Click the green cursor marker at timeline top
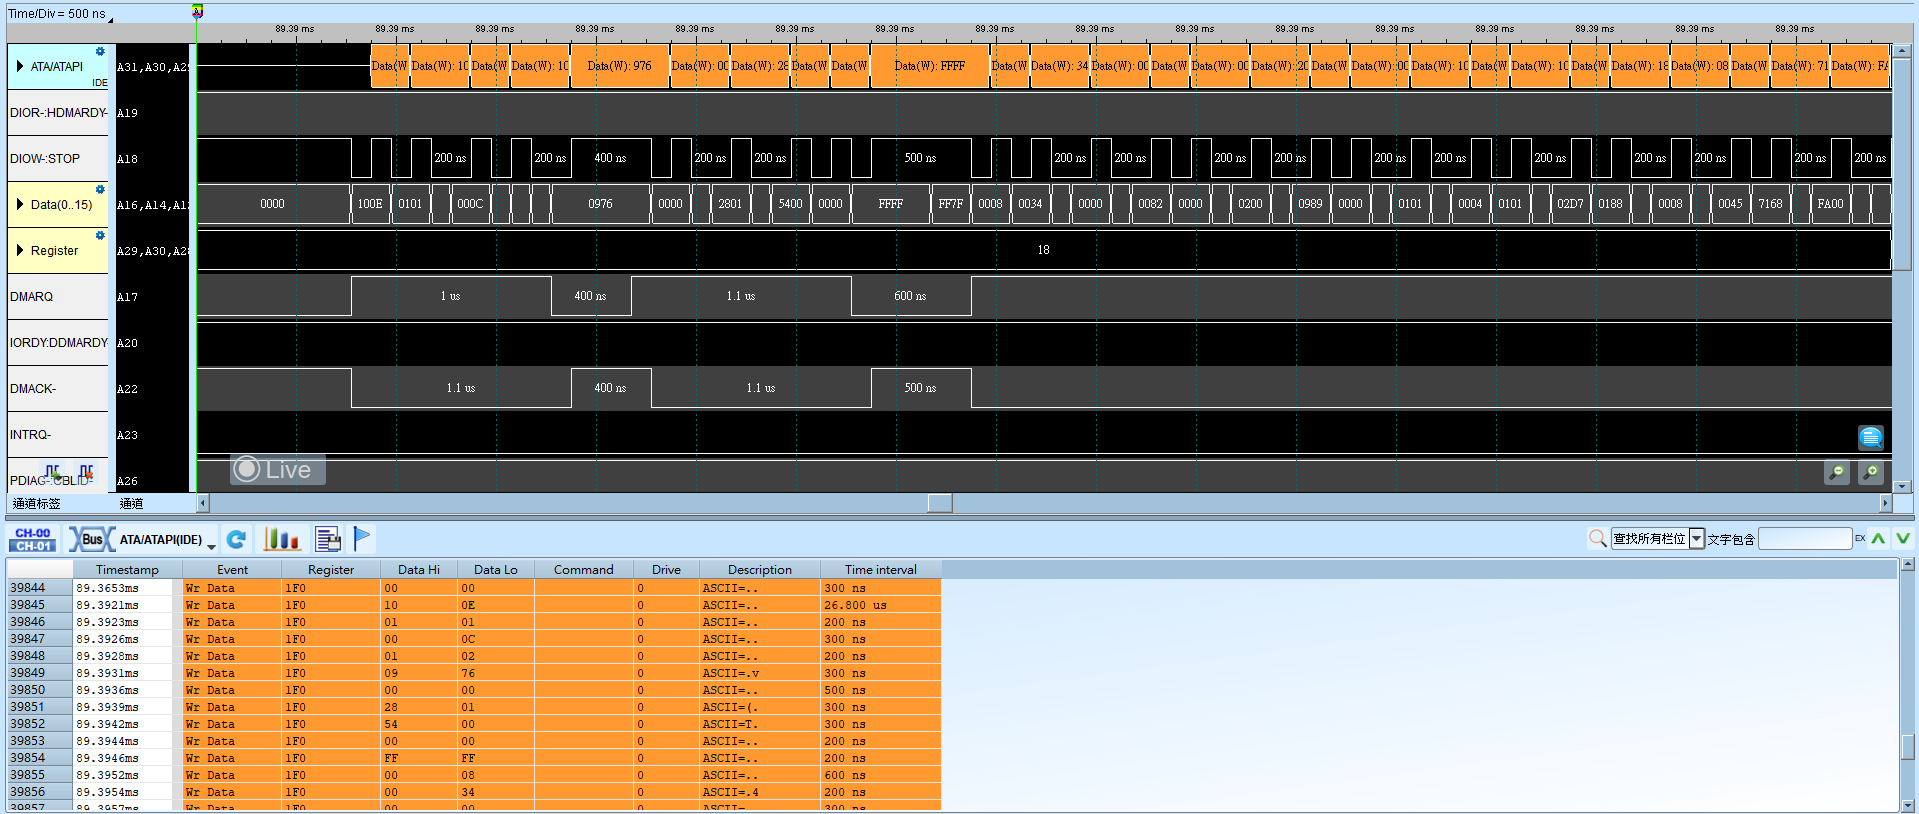 (x=197, y=11)
